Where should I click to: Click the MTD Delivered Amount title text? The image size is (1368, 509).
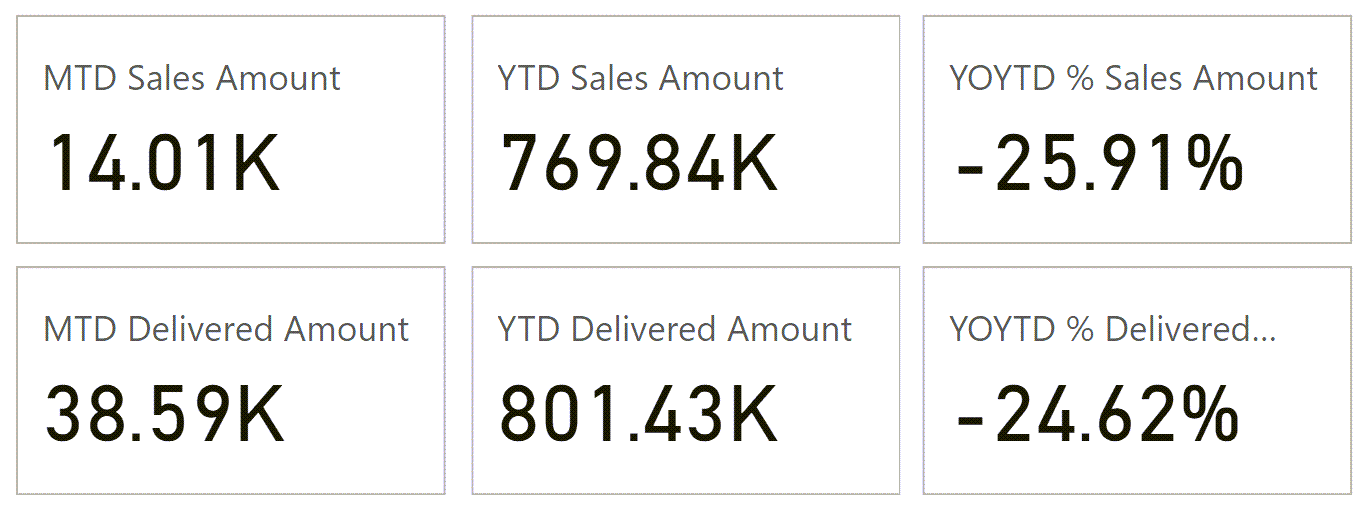[x=227, y=329]
